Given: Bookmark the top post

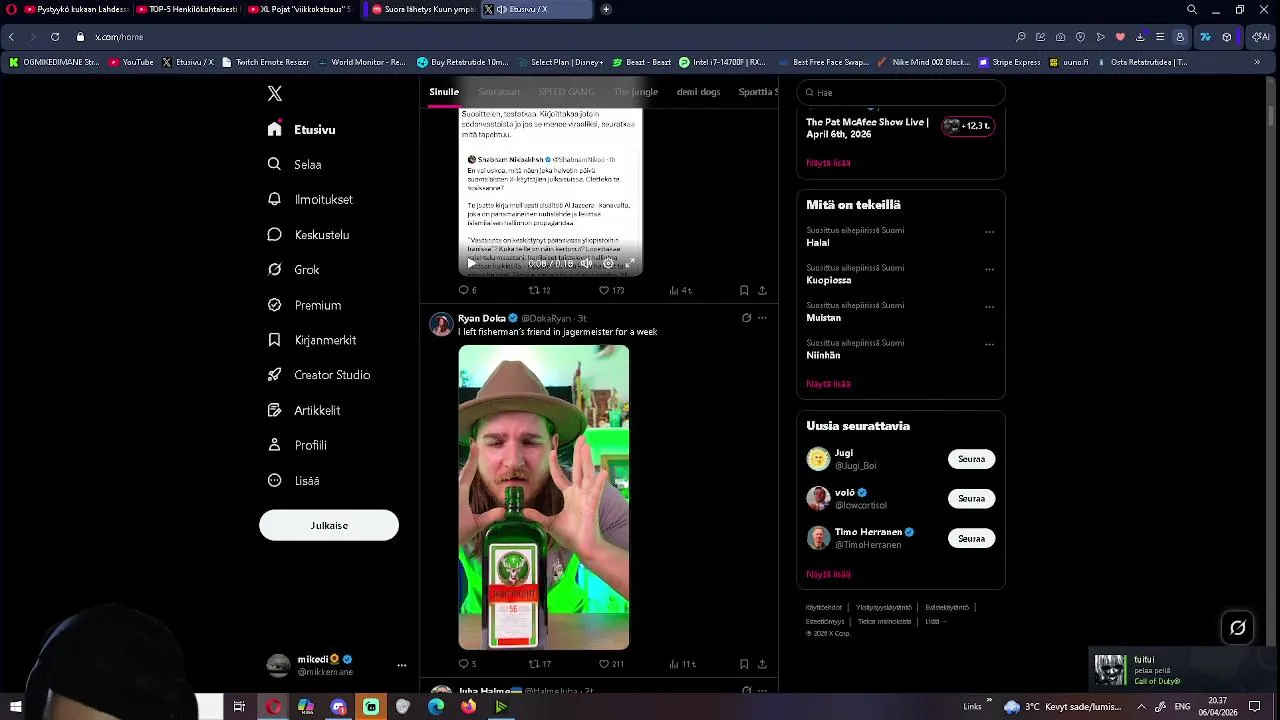Looking at the screenshot, I should 744,290.
